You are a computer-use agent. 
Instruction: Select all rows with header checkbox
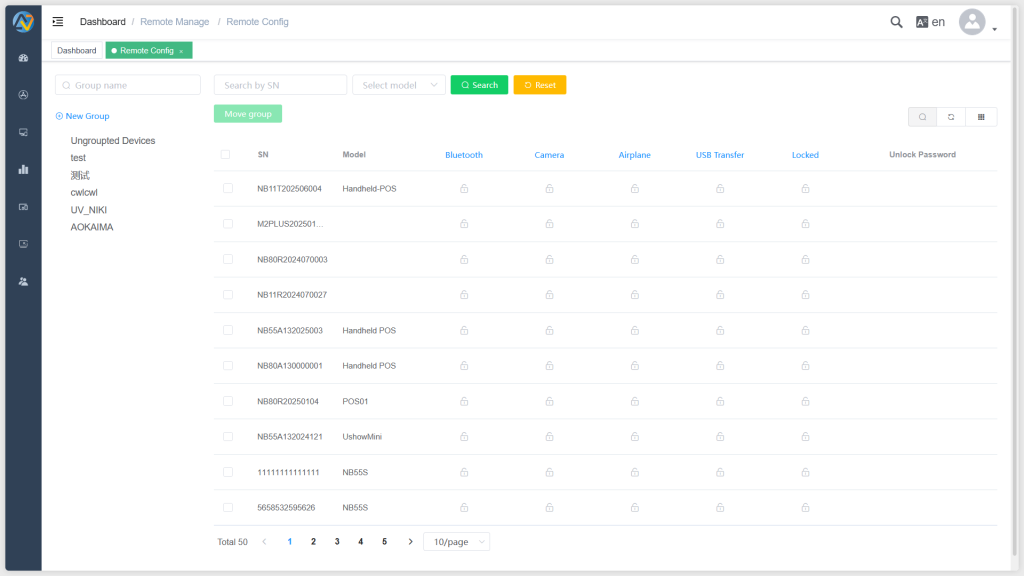pyautogui.click(x=225, y=155)
